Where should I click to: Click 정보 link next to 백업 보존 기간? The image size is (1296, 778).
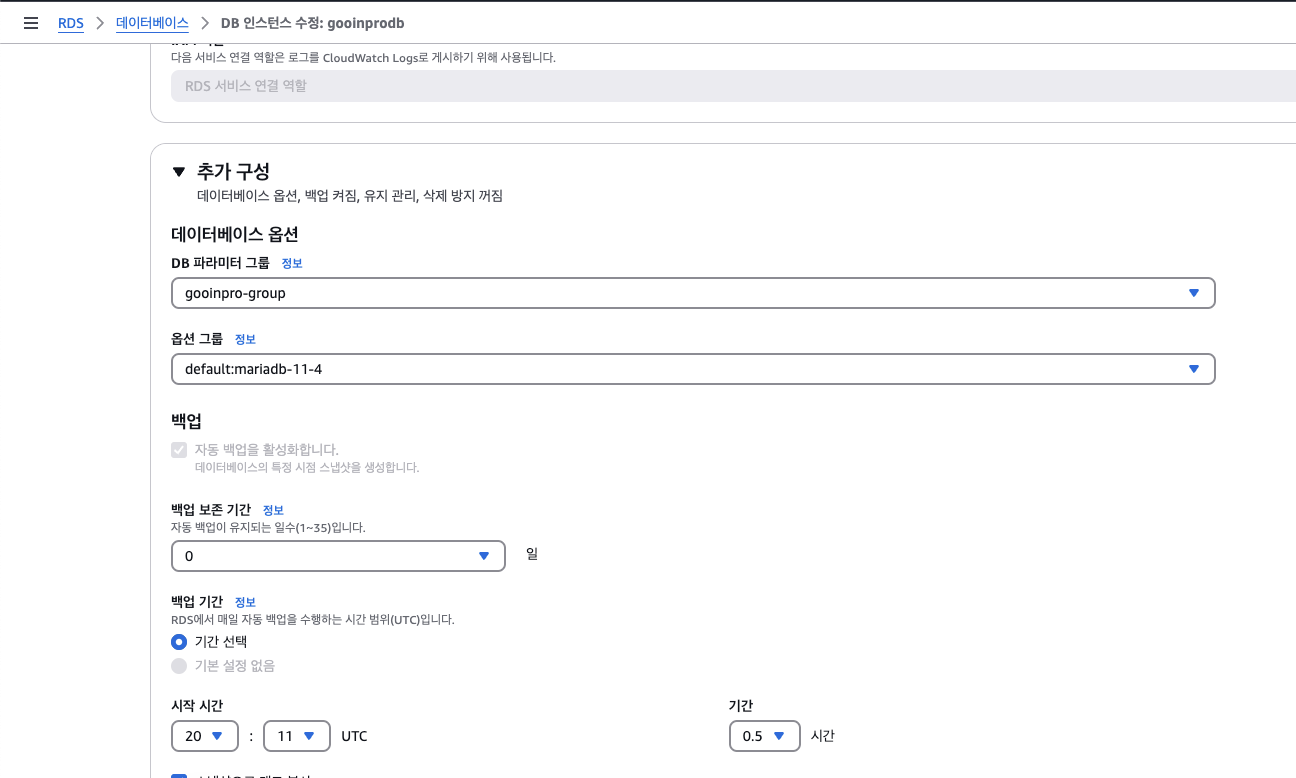273,510
